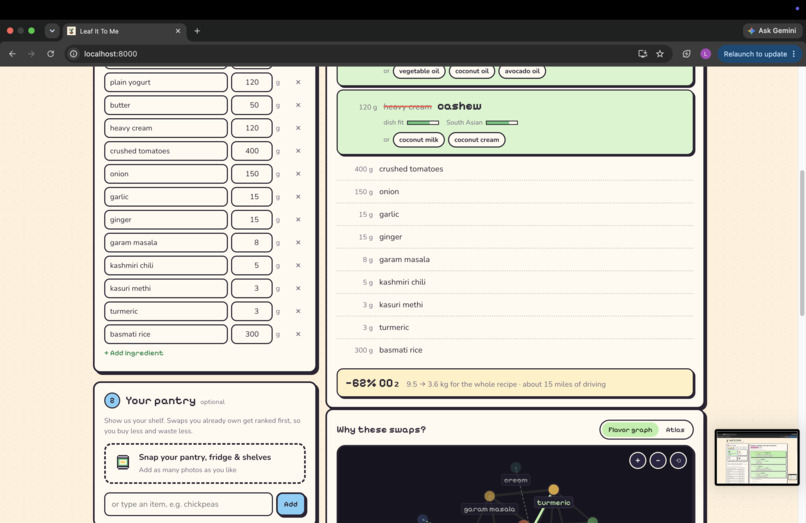The width and height of the screenshot is (806, 523).
Task: Click the pantry jar photo icon
Action: point(123,462)
